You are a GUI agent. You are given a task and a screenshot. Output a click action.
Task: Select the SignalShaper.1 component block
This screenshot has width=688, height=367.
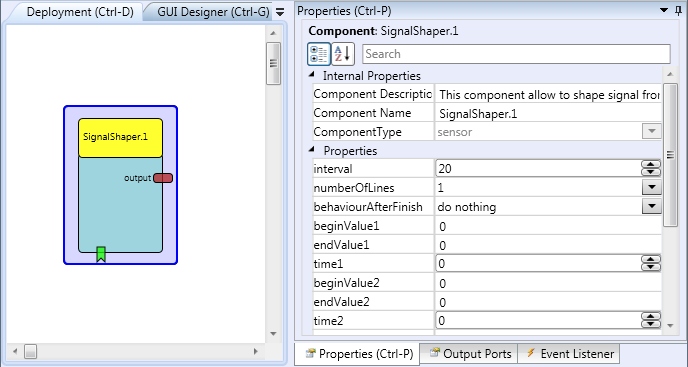coord(120,185)
